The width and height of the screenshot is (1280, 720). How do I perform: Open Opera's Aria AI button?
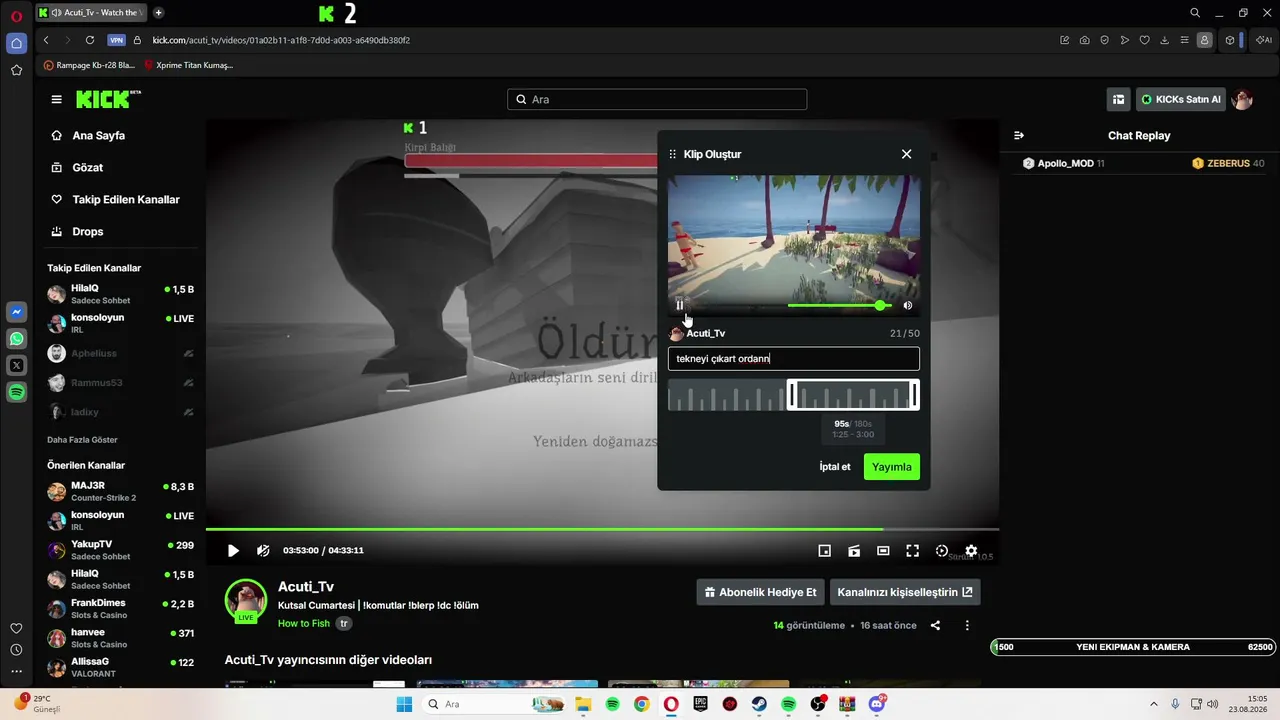coord(1264,40)
